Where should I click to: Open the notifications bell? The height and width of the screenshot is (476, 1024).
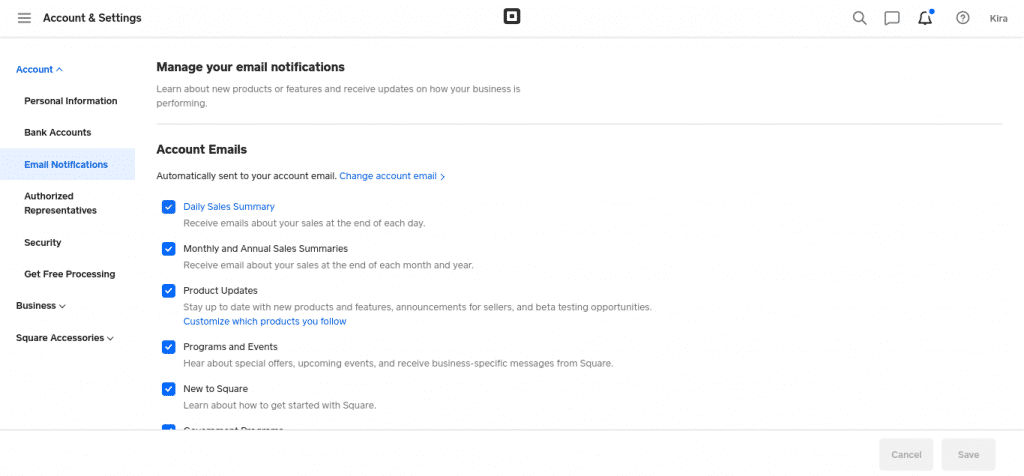click(x=925, y=18)
